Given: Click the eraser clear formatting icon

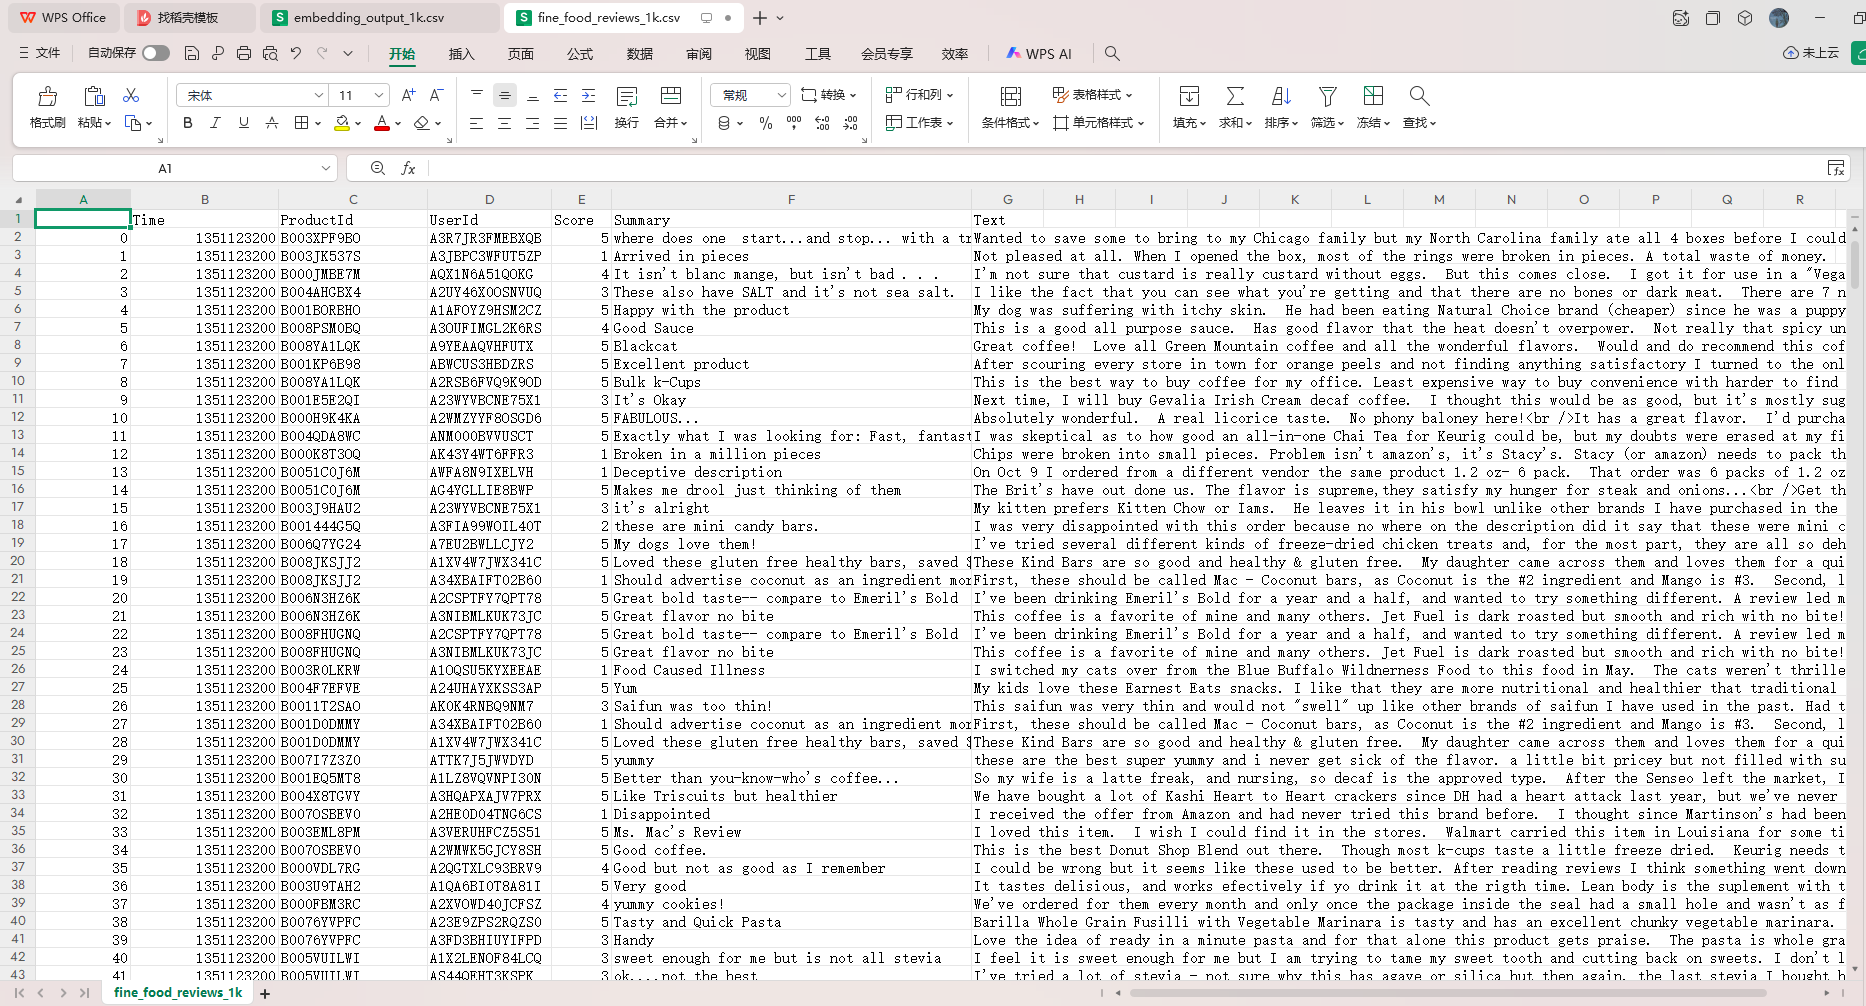Looking at the screenshot, I should [422, 123].
